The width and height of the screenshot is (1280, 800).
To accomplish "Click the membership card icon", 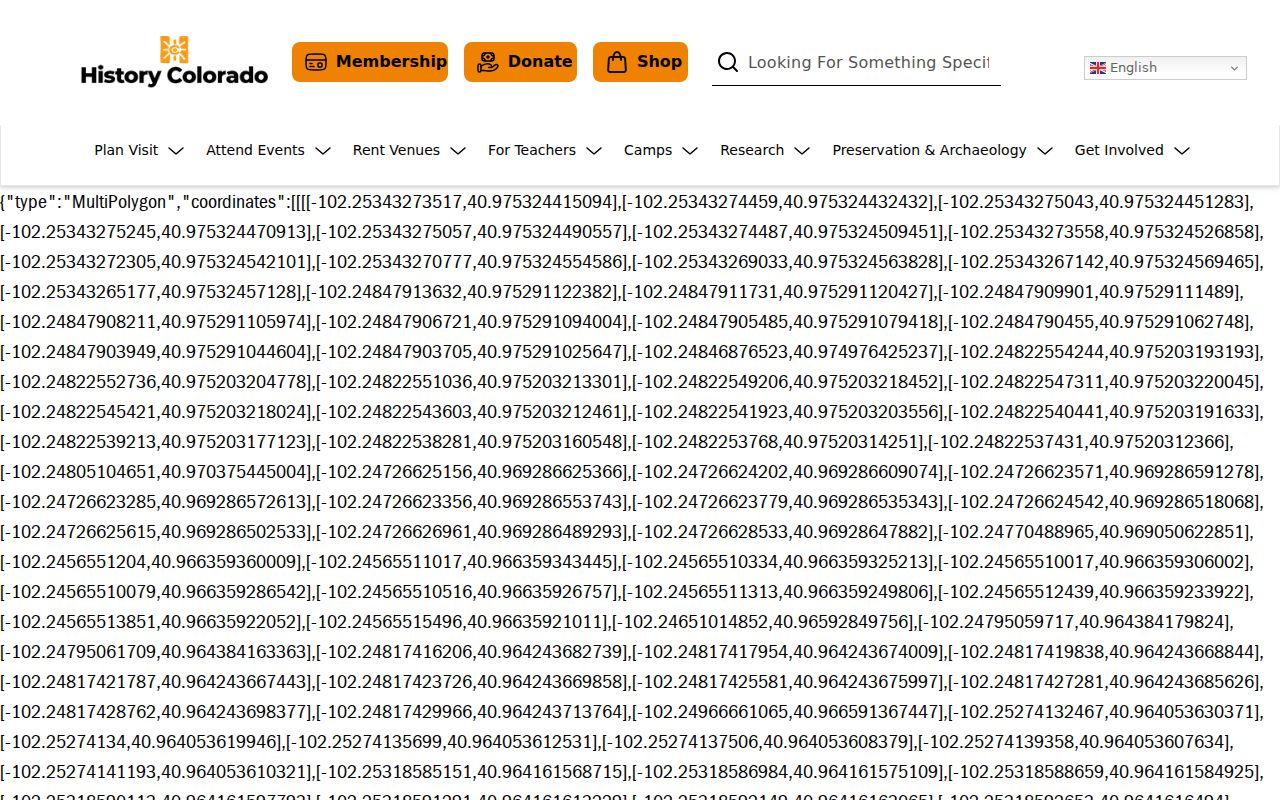I will click(316, 62).
